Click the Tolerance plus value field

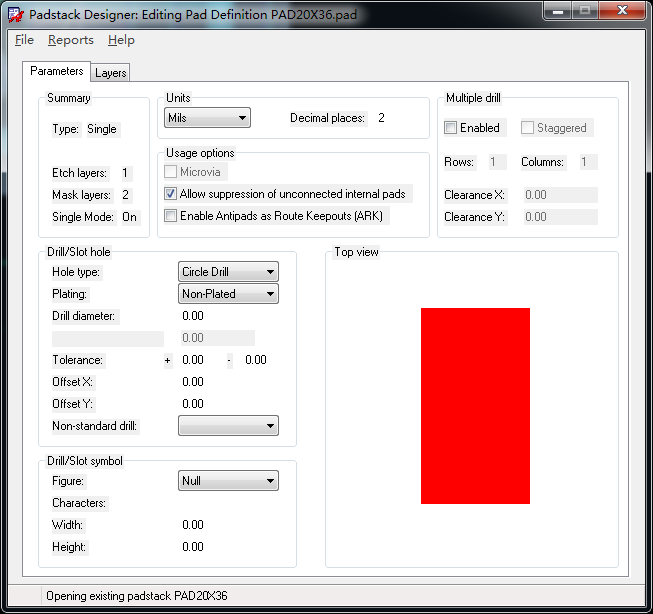(193, 360)
